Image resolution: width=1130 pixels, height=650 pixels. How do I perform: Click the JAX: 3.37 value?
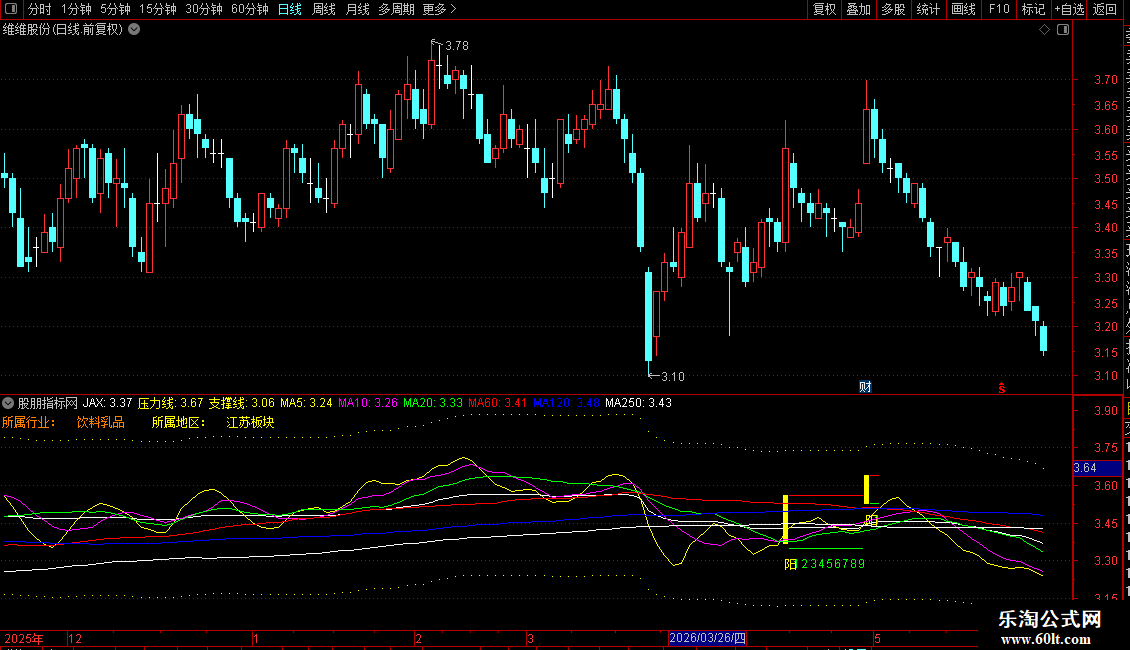107,403
